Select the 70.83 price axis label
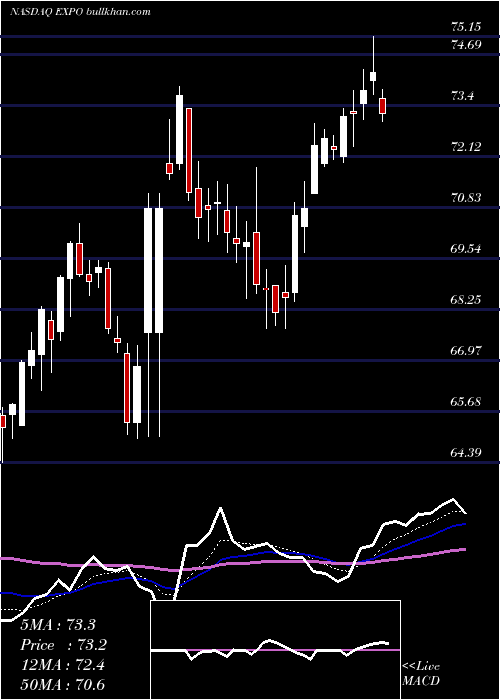The height and width of the screenshot is (700, 500). (466, 197)
